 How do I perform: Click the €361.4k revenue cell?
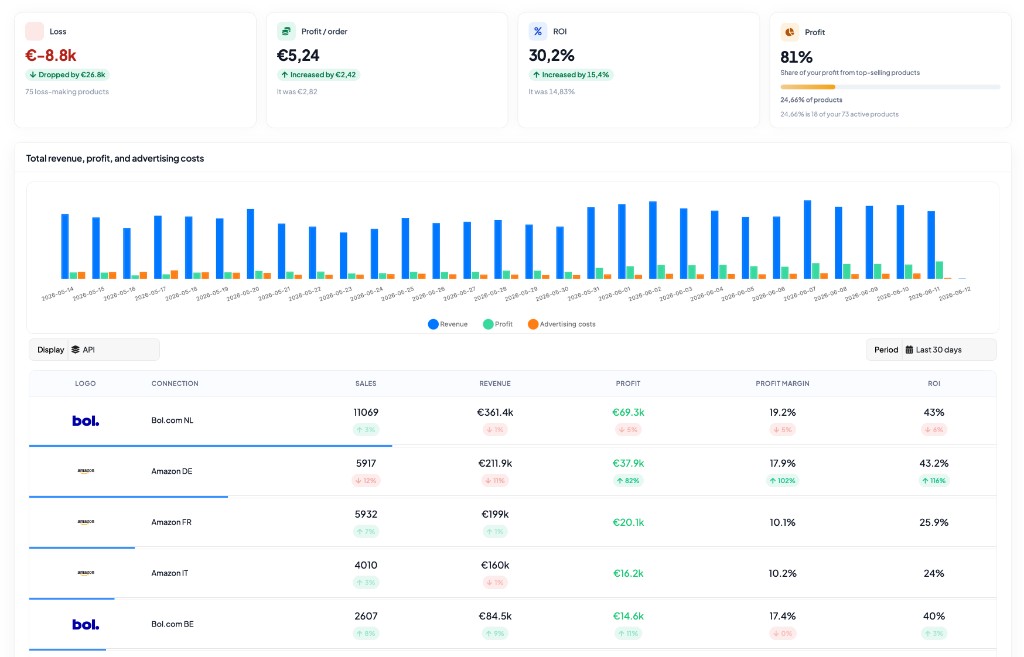pyautogui.click(x=495, y=412)
